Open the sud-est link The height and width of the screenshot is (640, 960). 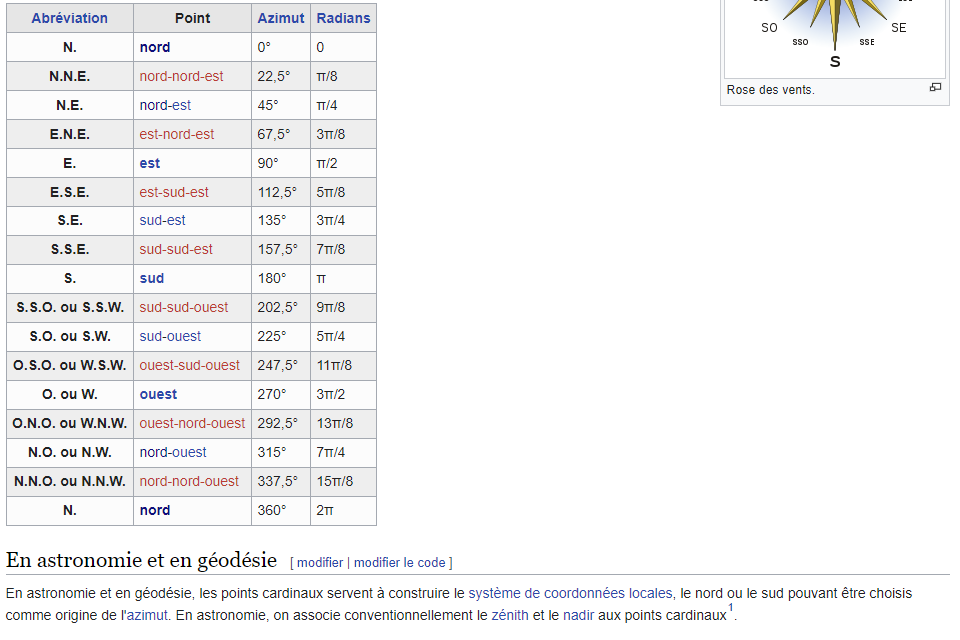162,220
